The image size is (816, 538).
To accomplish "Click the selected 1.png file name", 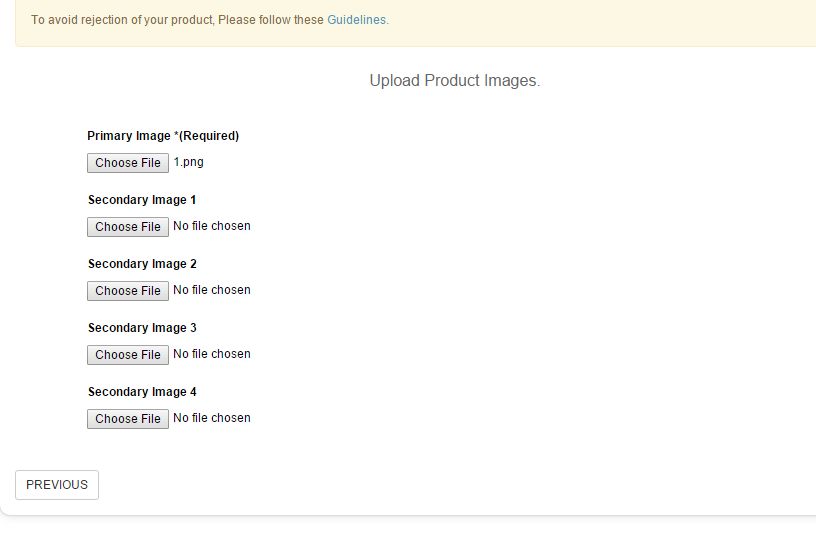I will (x=189, y=162).
